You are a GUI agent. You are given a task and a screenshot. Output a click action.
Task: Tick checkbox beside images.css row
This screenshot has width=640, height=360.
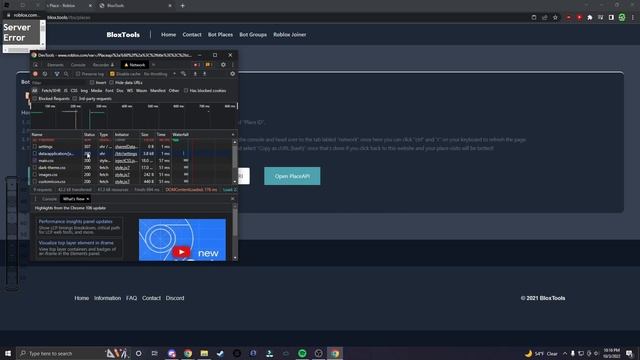click(35, 175)
